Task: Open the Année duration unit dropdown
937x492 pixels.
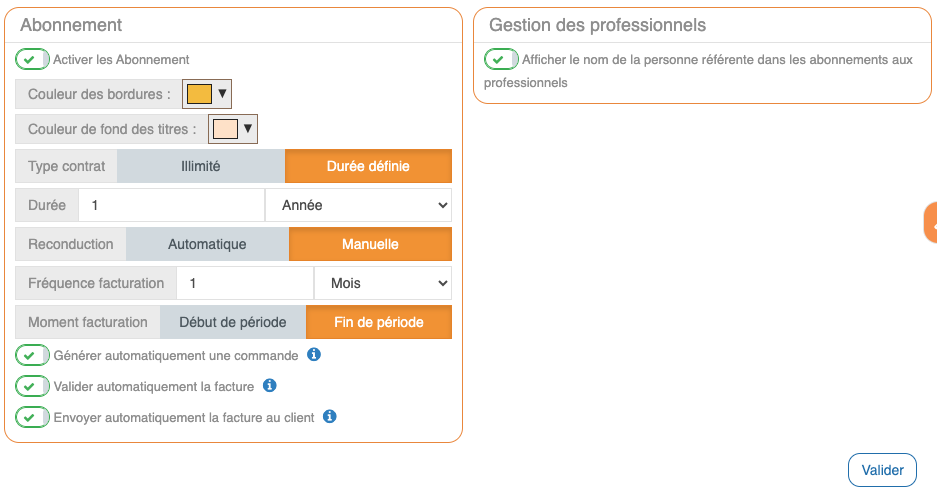Action: (358, 205)
